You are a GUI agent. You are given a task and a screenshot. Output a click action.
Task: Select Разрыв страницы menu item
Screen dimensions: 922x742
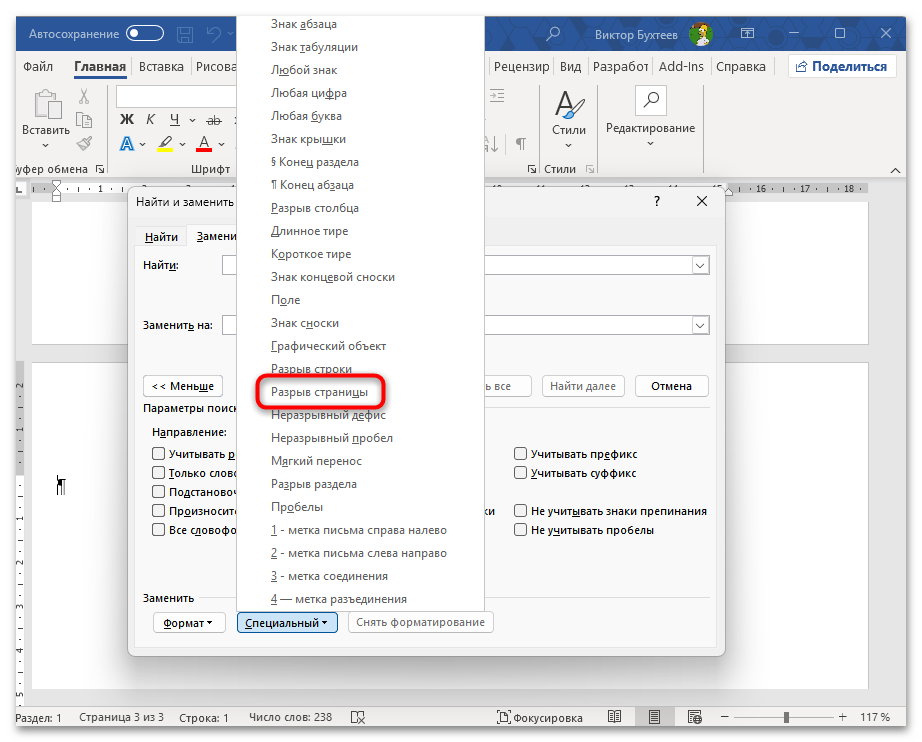click(360, 392)
